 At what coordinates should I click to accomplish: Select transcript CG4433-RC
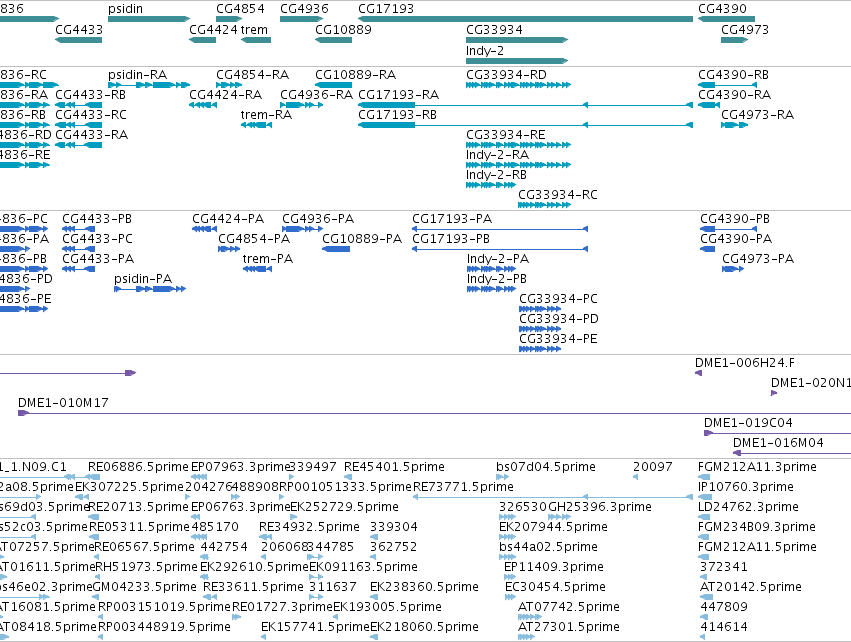coord(91,115)
